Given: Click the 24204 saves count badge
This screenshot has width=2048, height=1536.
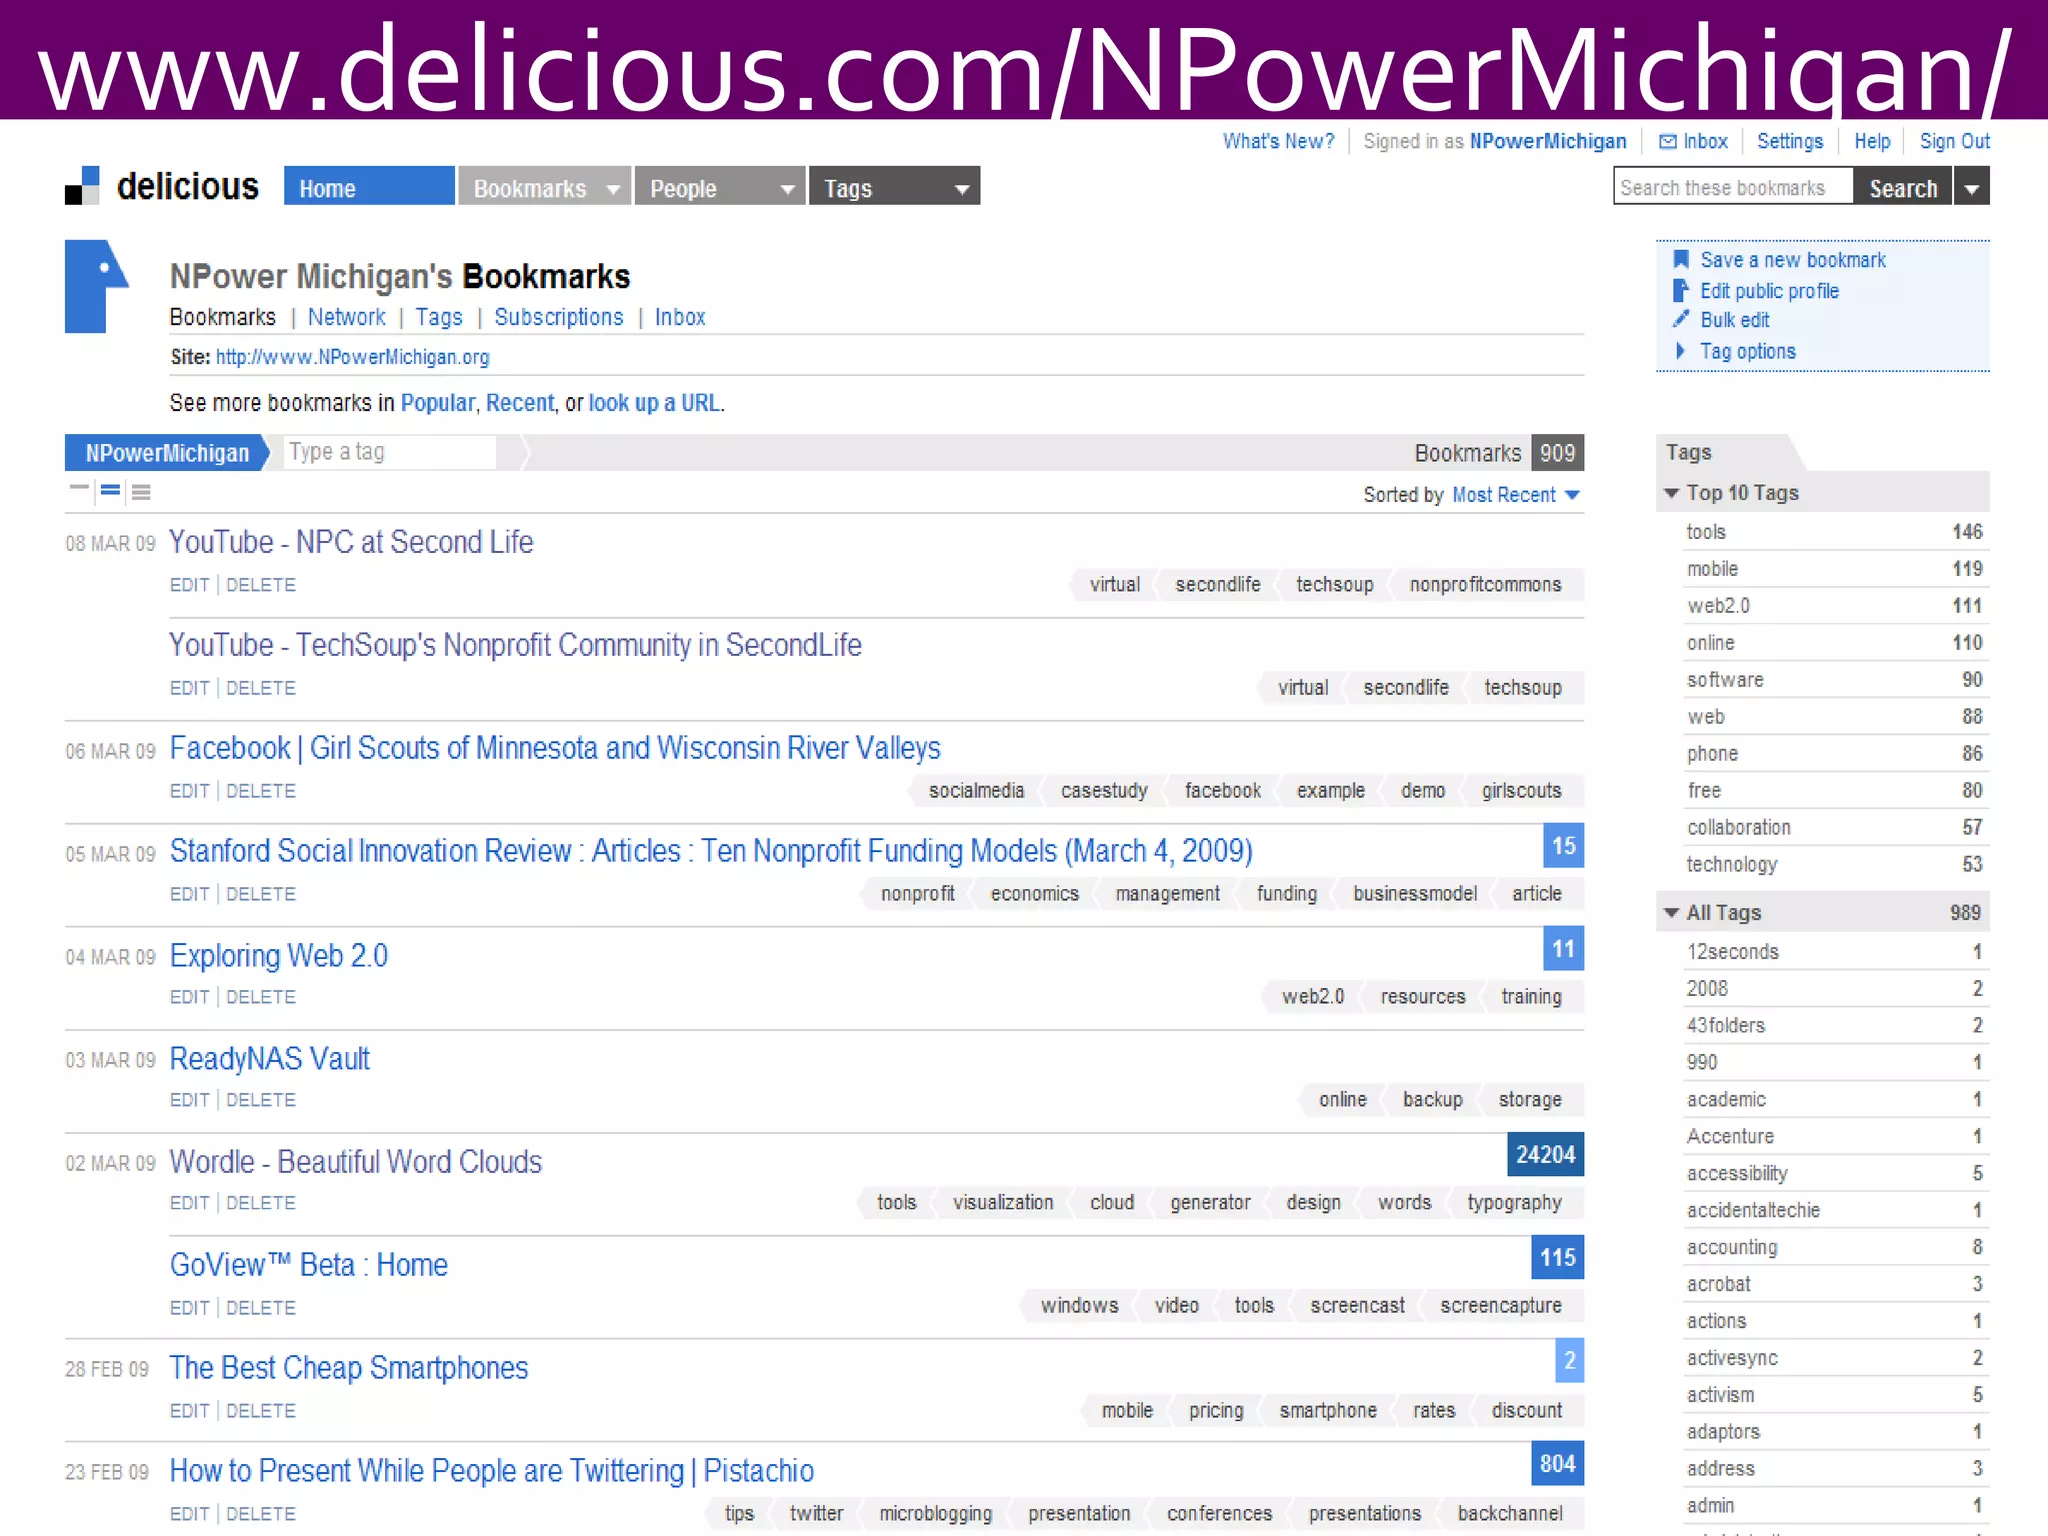Looking at the screenshot, I should pyautogui.click(x=1545, y=1155).
